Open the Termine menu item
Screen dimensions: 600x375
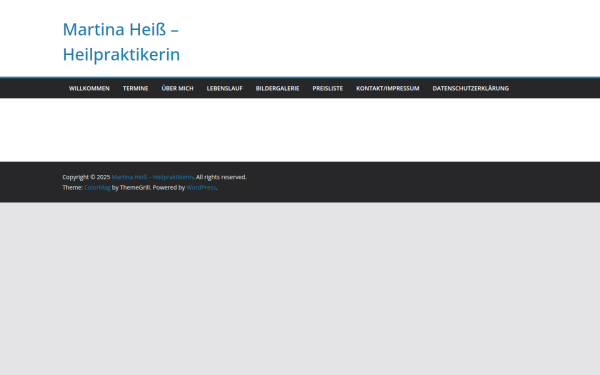point(135,88)
